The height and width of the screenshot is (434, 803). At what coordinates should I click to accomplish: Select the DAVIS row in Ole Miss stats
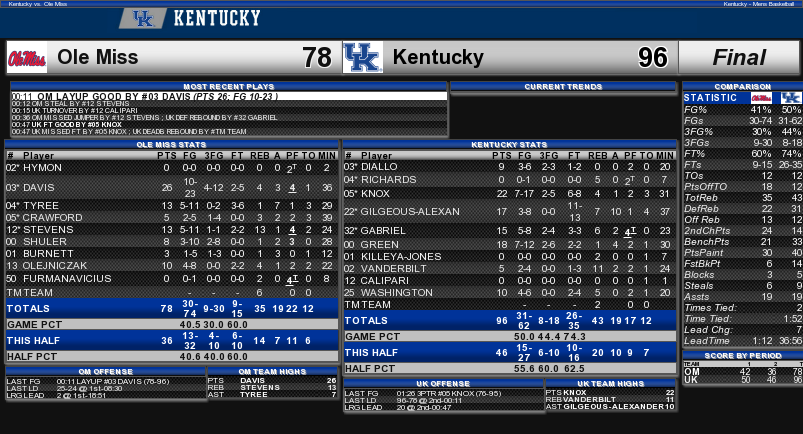coord(172,188)
